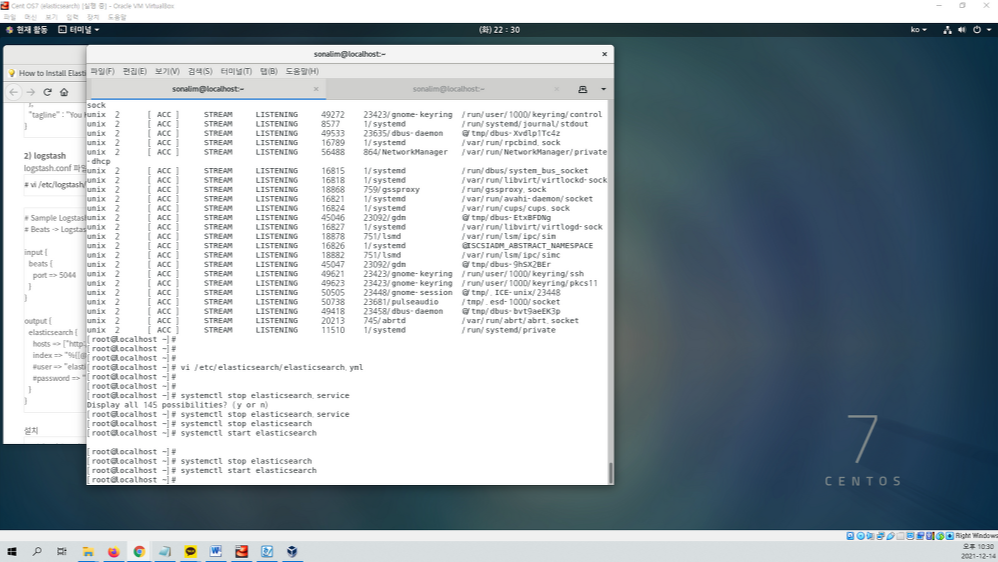Switch to Chrome on the taskbar

(139, 551)
